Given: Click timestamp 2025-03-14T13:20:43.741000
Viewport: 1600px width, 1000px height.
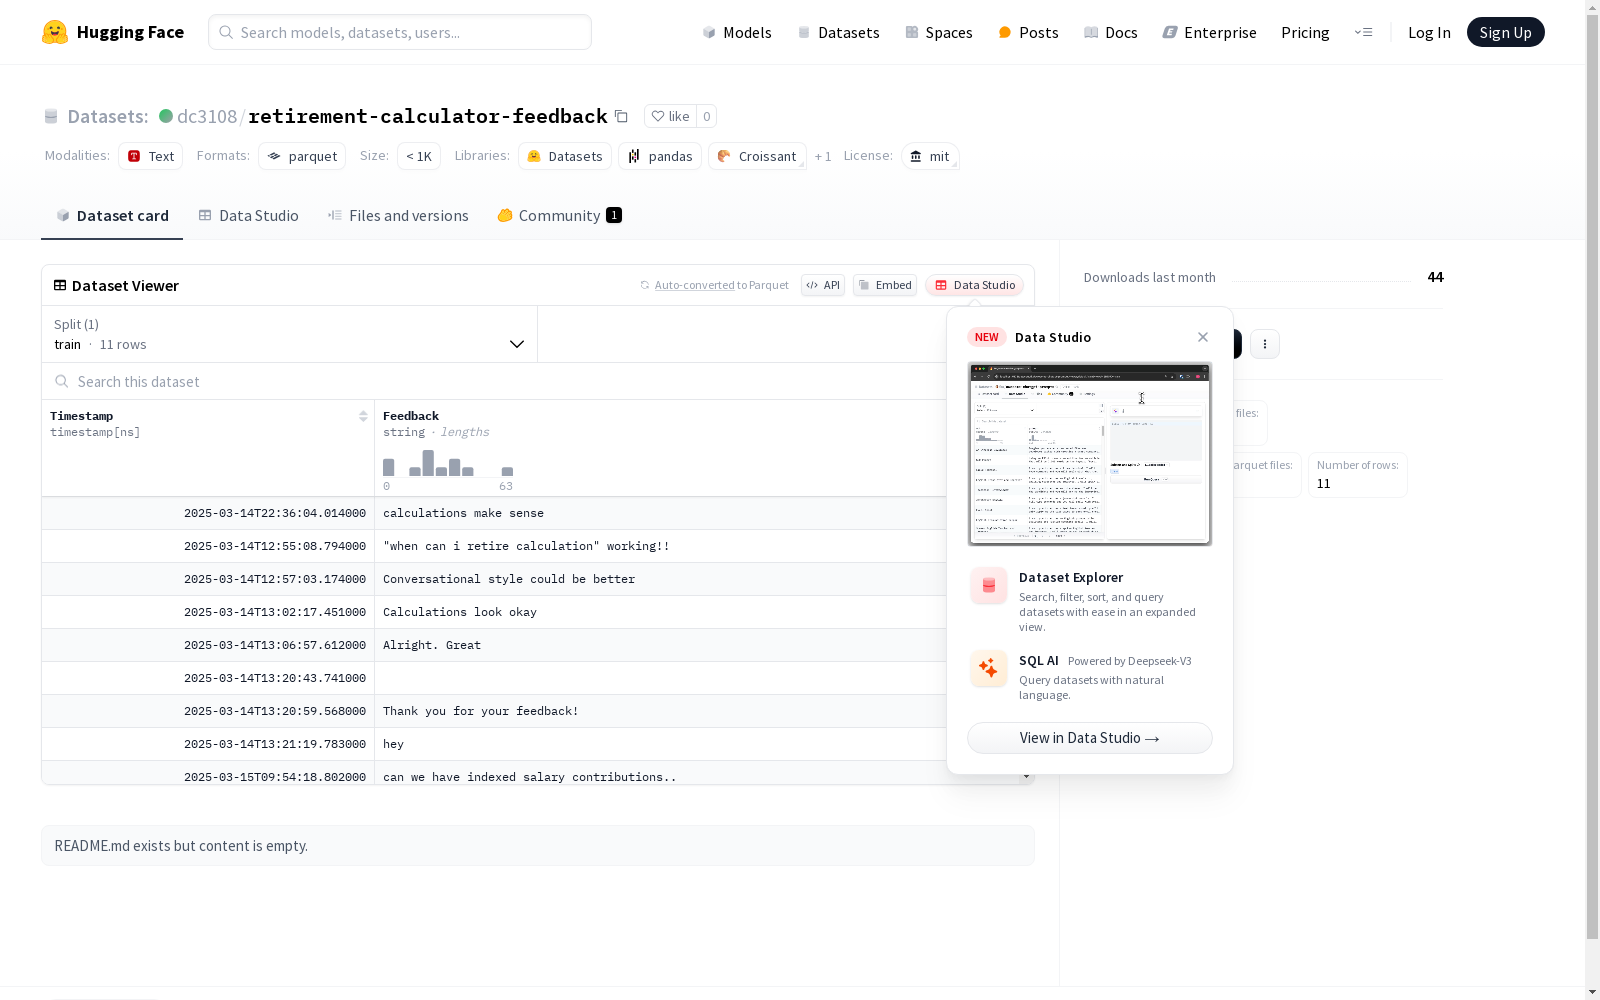Looking at the screenshot, I should coord(275,678).
